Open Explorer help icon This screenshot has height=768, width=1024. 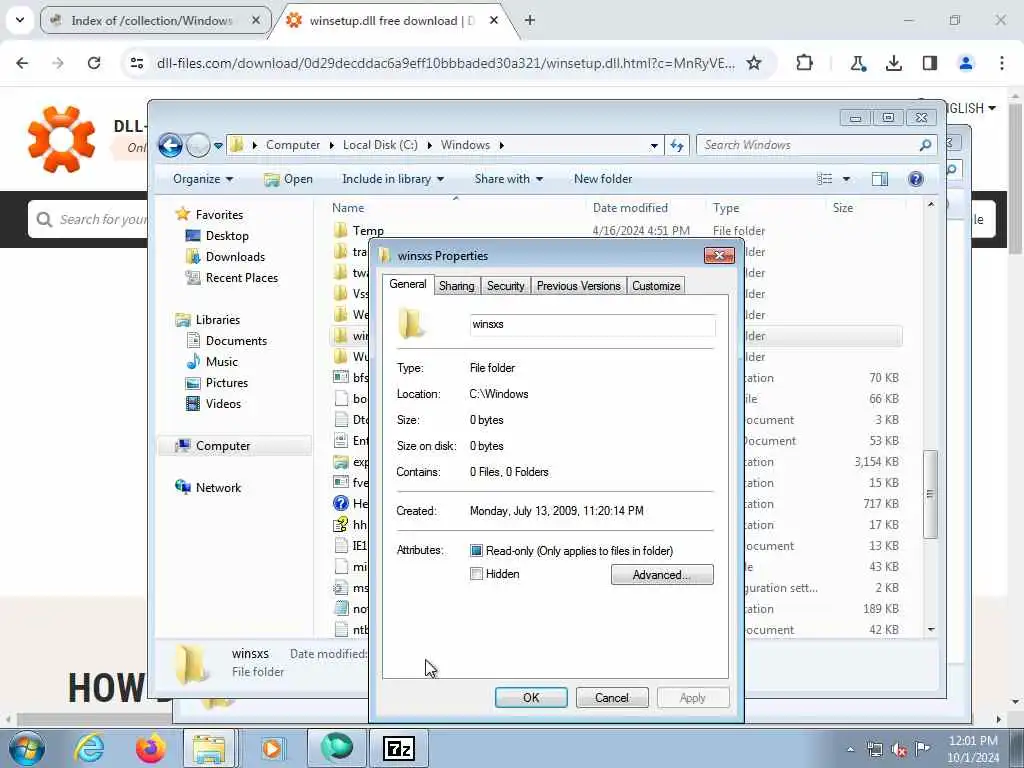point(916,179)
